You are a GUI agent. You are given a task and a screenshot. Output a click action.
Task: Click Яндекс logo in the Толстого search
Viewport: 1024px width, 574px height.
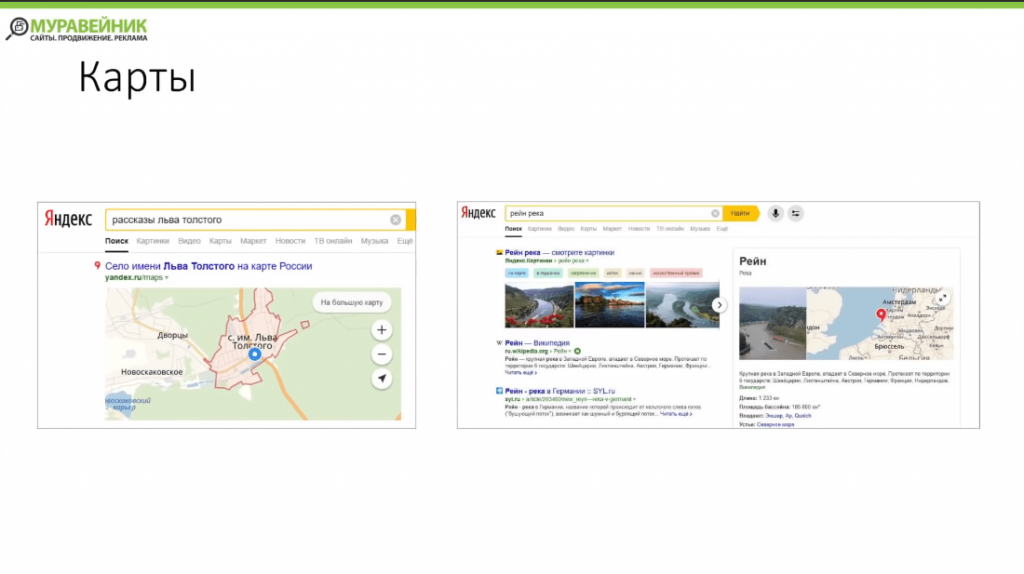pos(68,219)
